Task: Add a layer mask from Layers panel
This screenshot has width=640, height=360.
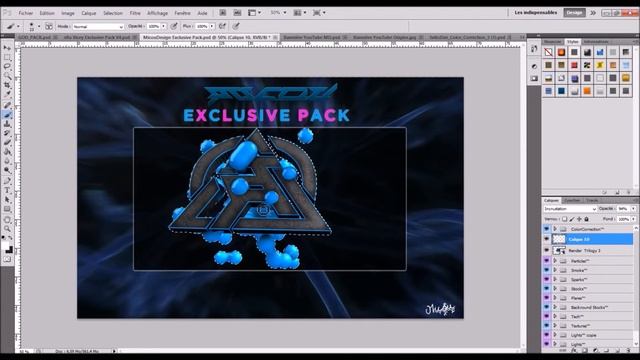Action: pos(584,350)
